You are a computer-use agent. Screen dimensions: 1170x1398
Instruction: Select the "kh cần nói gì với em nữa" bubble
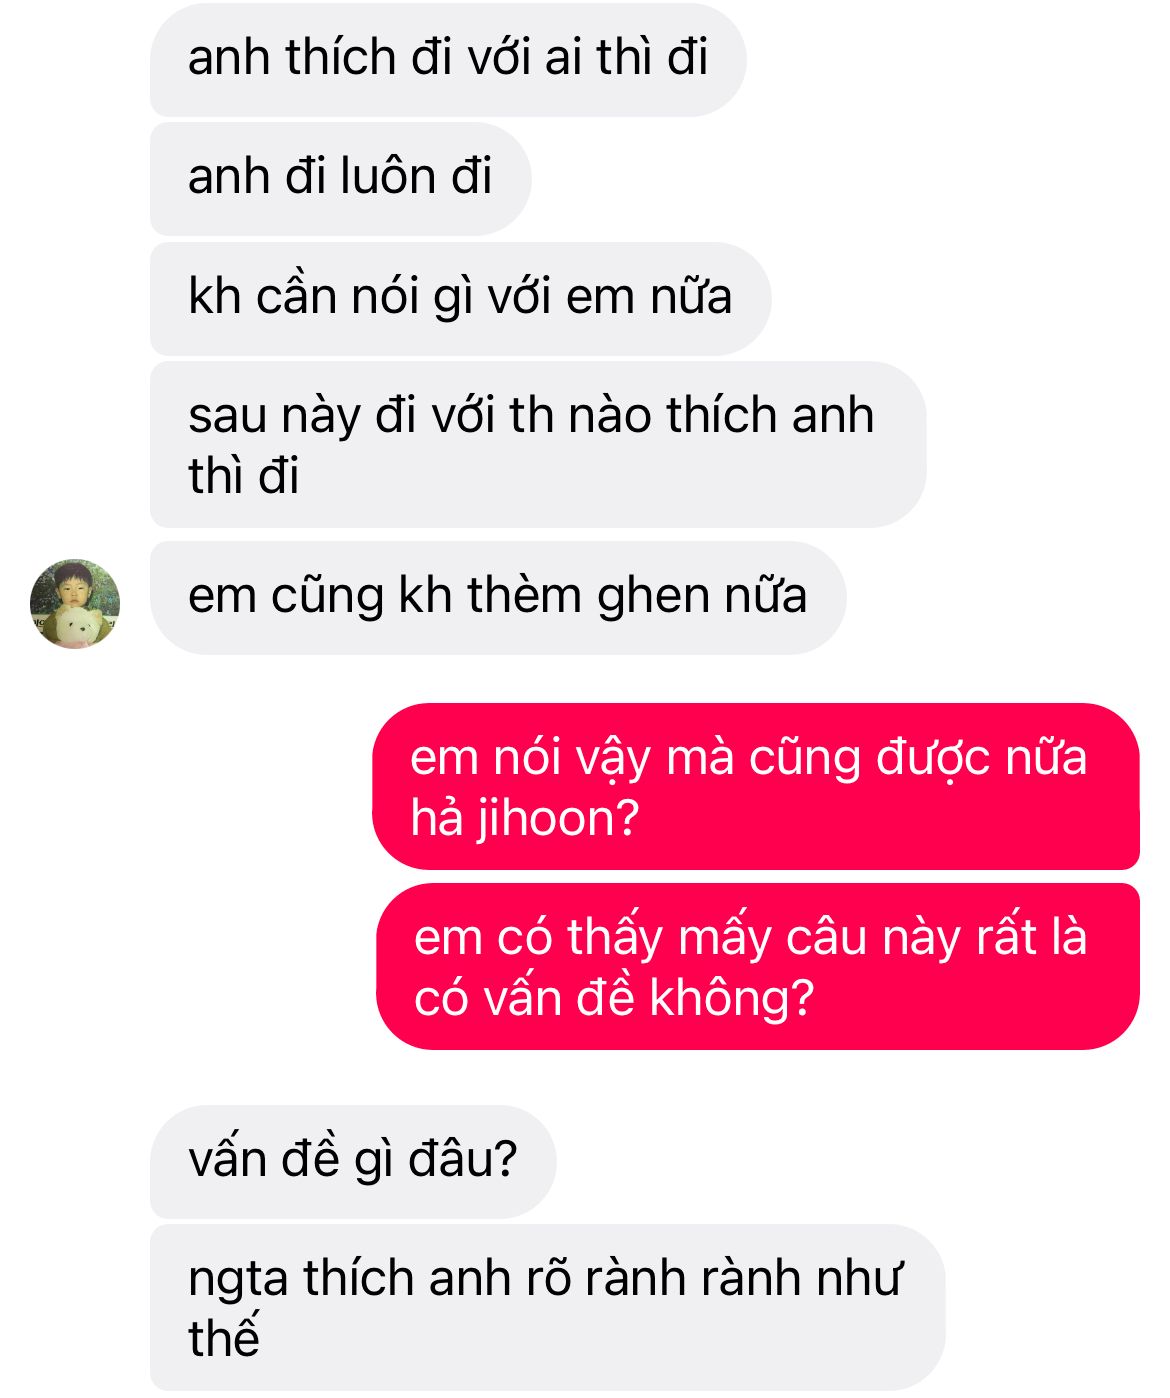[460, 298]
